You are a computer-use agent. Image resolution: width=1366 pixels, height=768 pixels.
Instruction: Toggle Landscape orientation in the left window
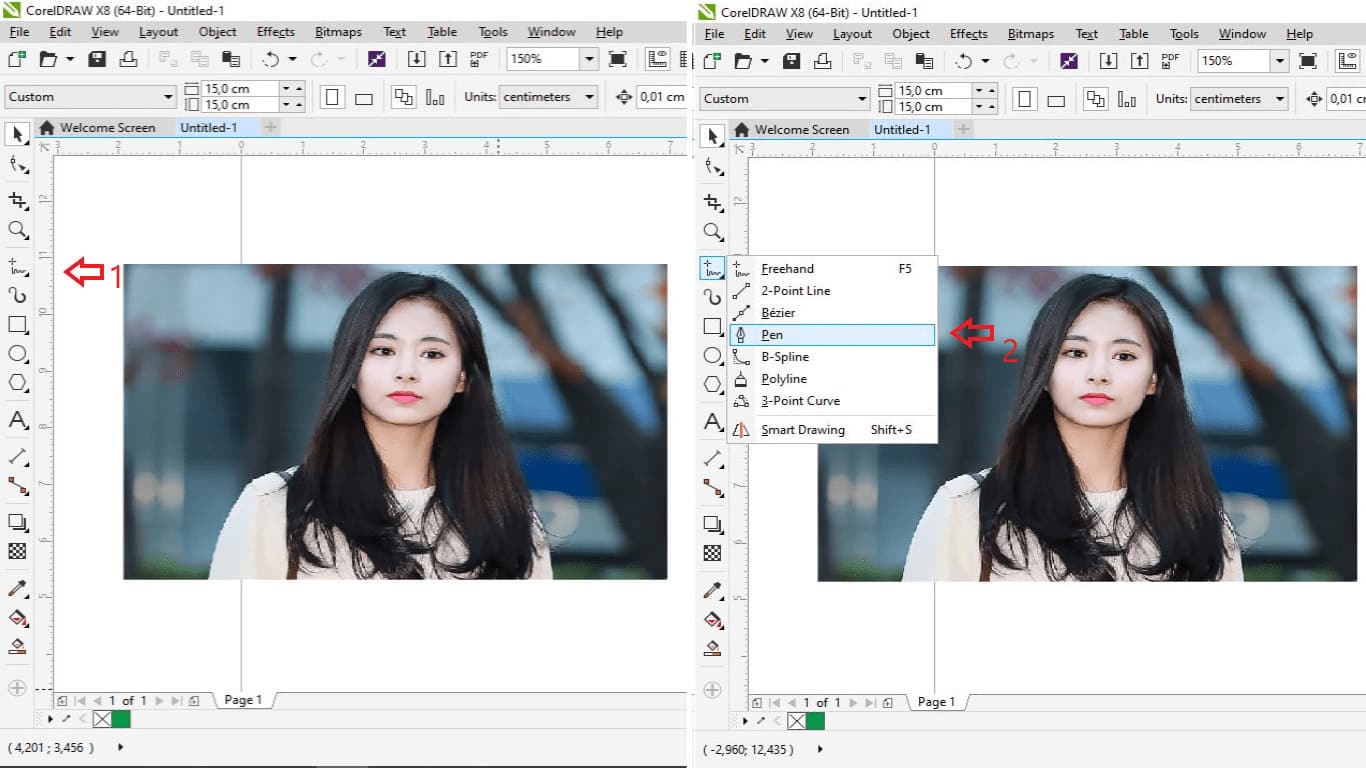pyautogui.click(x=364, y=98)
